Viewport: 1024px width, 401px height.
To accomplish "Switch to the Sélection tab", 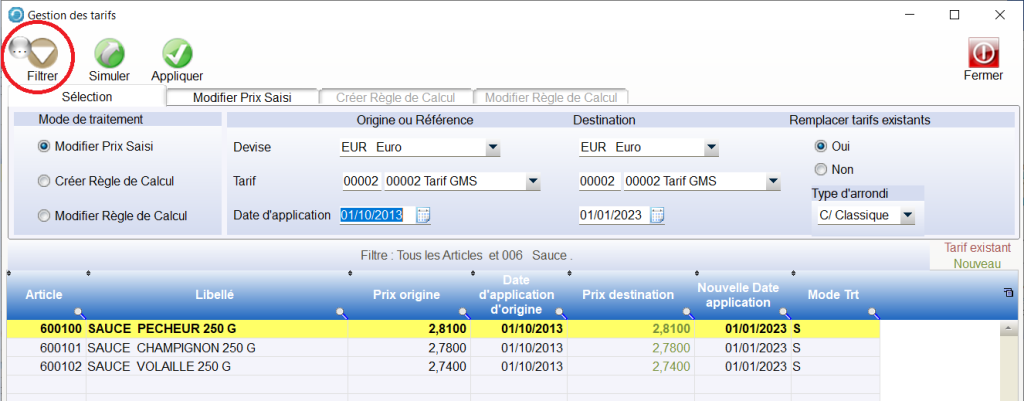I will pyautogui.click(x=87, y=96).
